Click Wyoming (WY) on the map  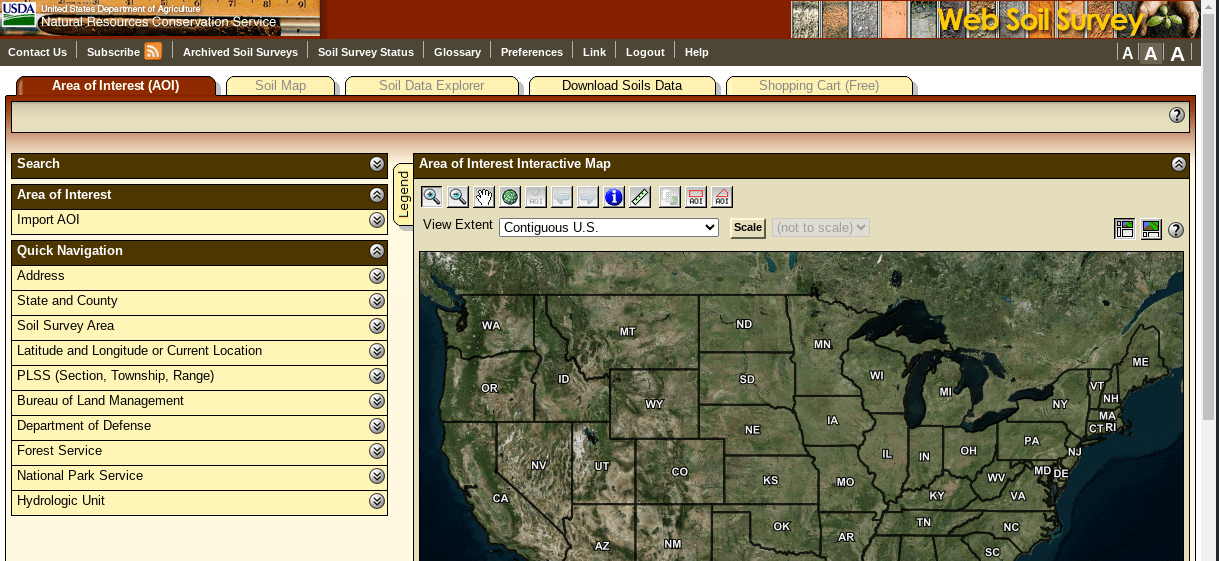coord(654,404)
